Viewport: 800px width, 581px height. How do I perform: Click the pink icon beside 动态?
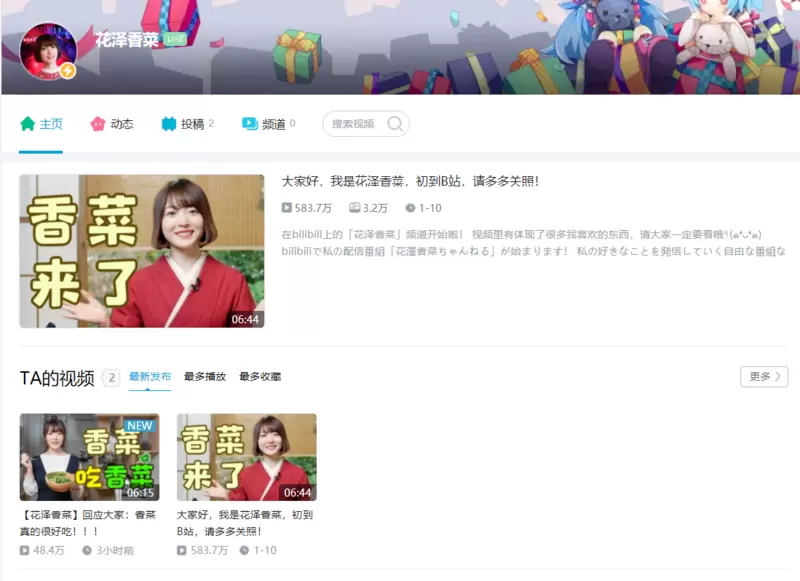97,124
